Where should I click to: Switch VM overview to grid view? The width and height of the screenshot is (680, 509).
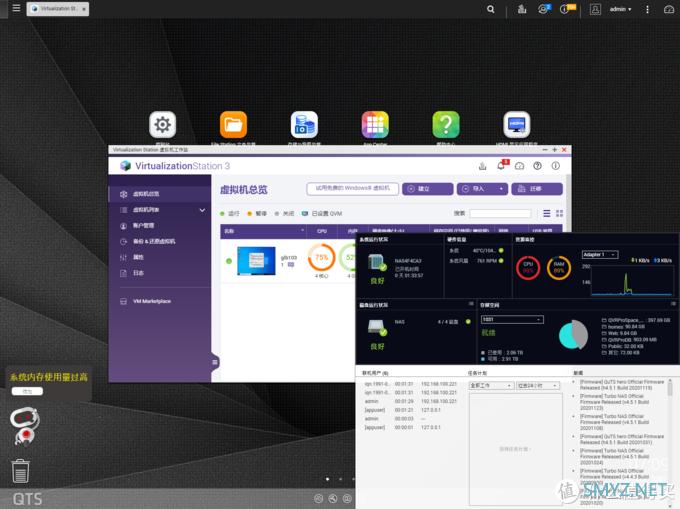tap(559, 213)
